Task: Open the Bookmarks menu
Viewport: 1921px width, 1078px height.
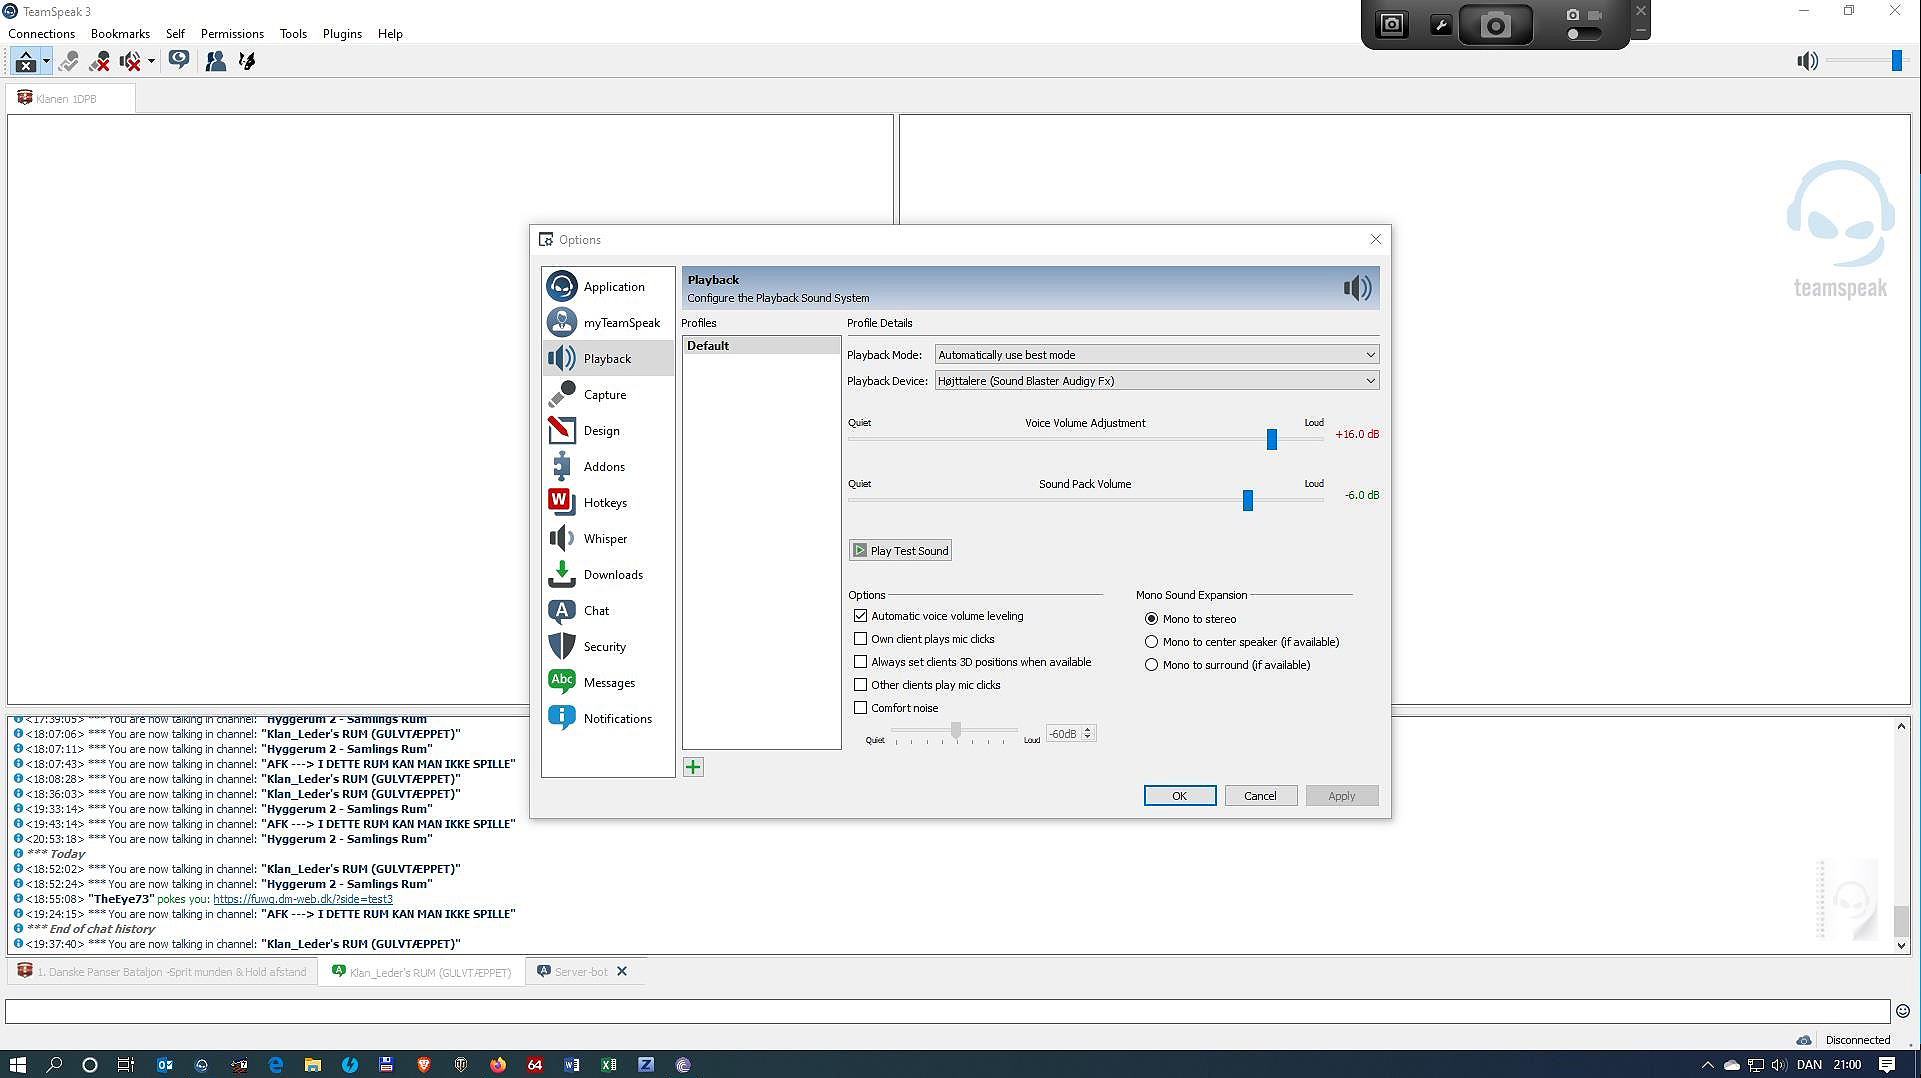Action: tap(120, 34)
